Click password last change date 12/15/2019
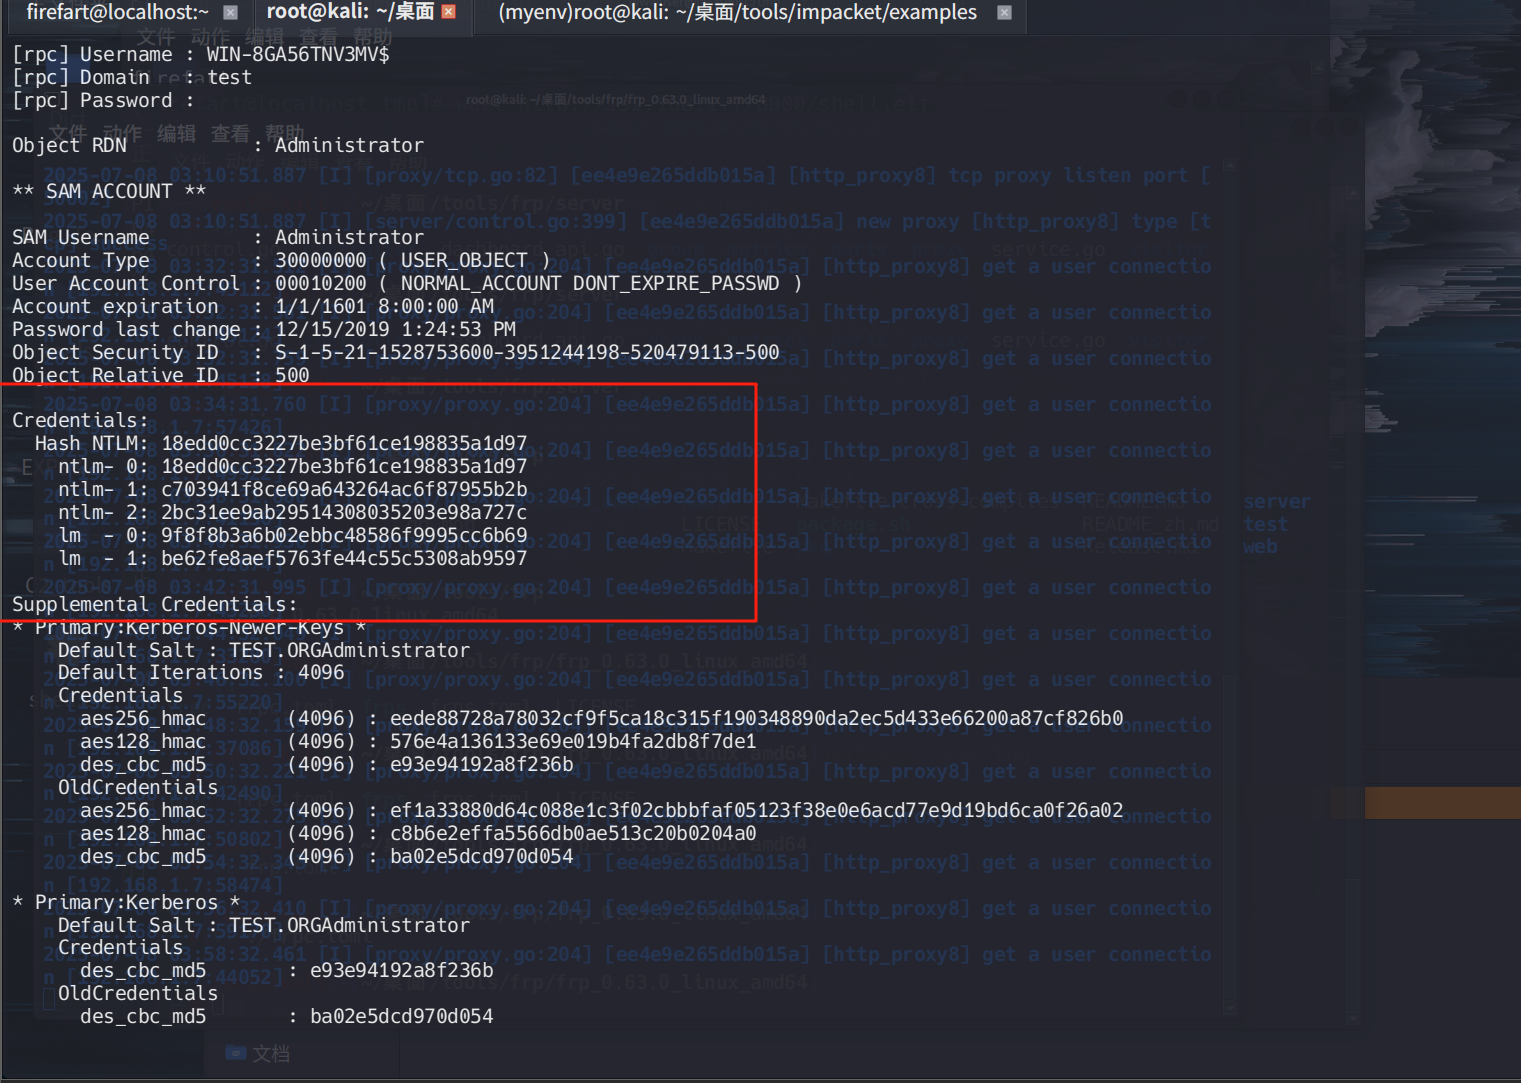Image resolution: width=1521 pixels, height=1083 pixels. (x=332, y=329)
